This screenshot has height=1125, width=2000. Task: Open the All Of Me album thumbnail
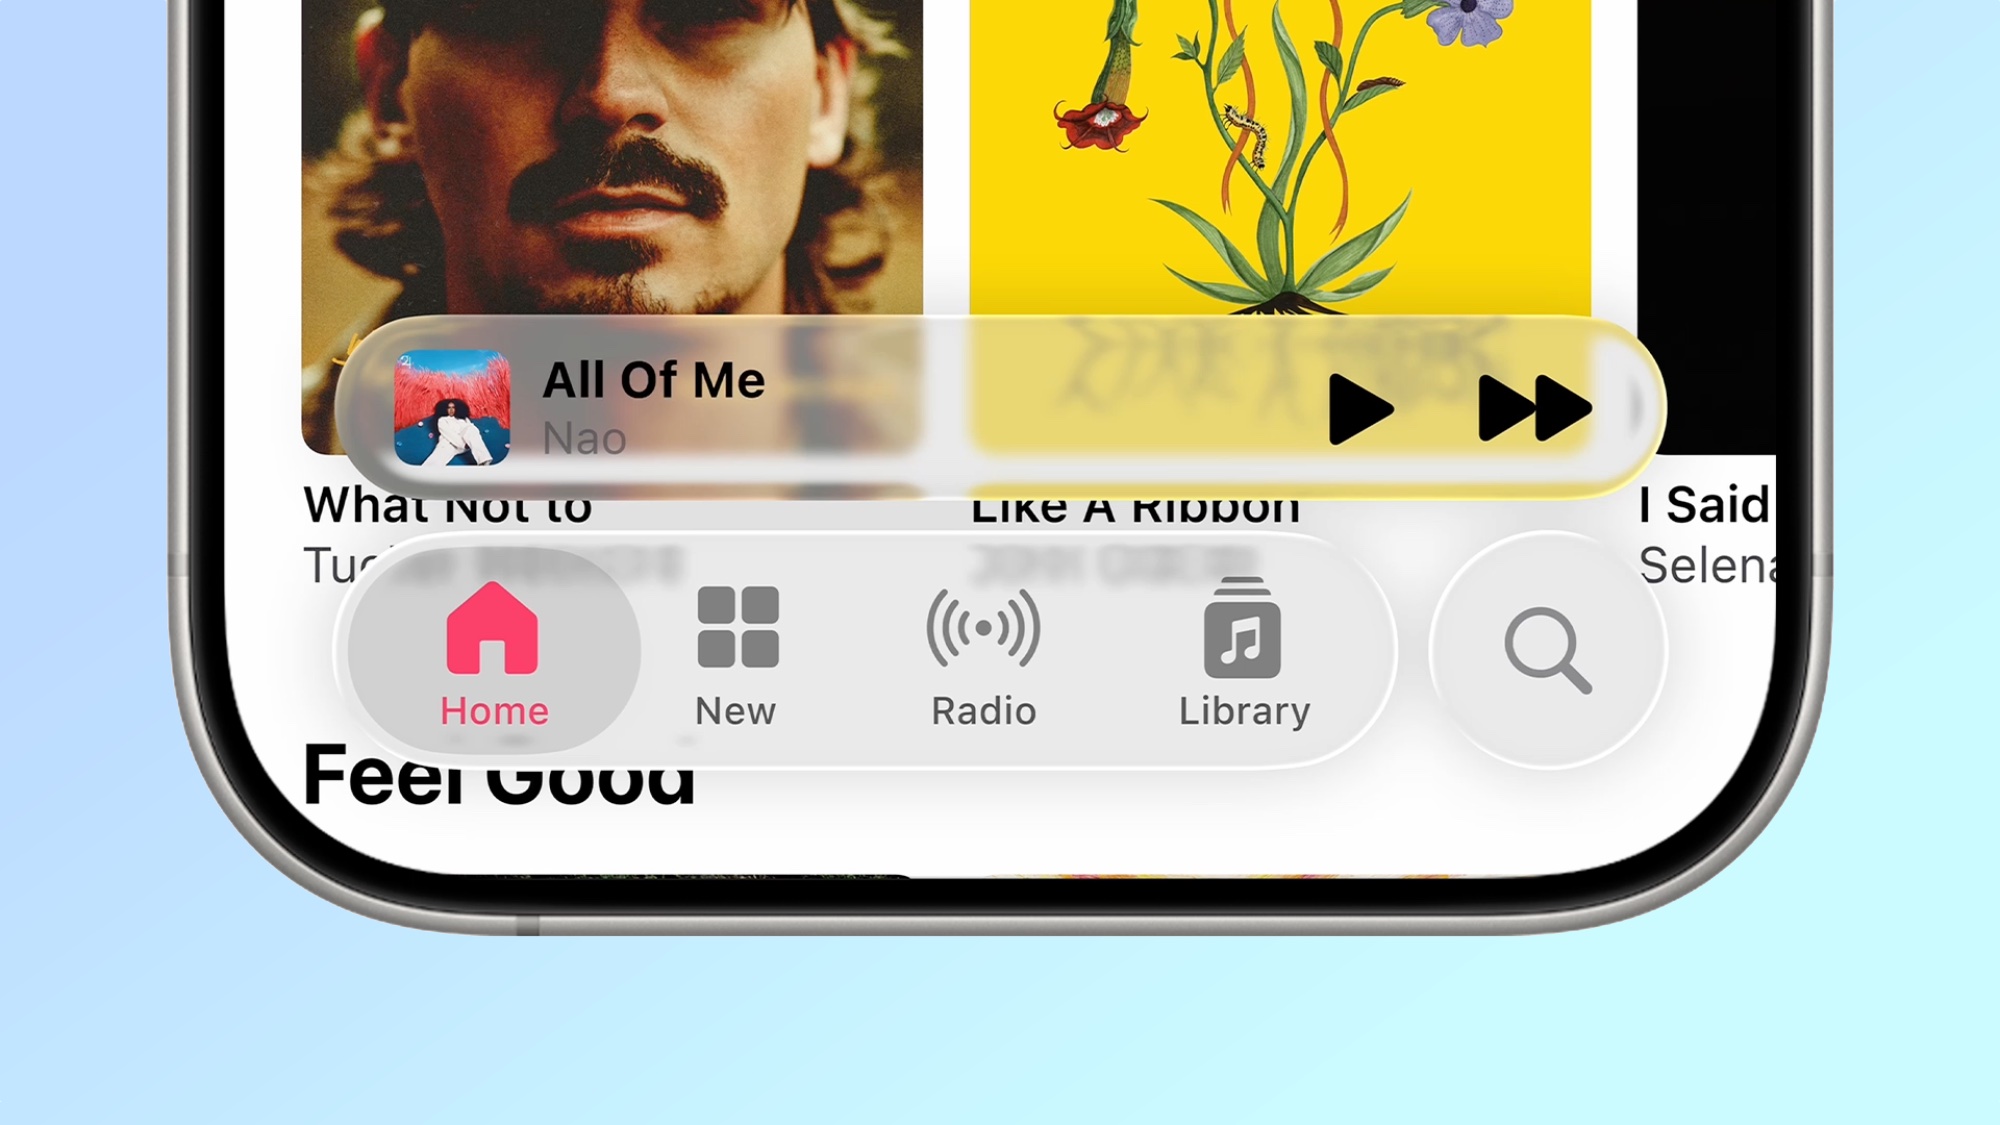point(452,408)
